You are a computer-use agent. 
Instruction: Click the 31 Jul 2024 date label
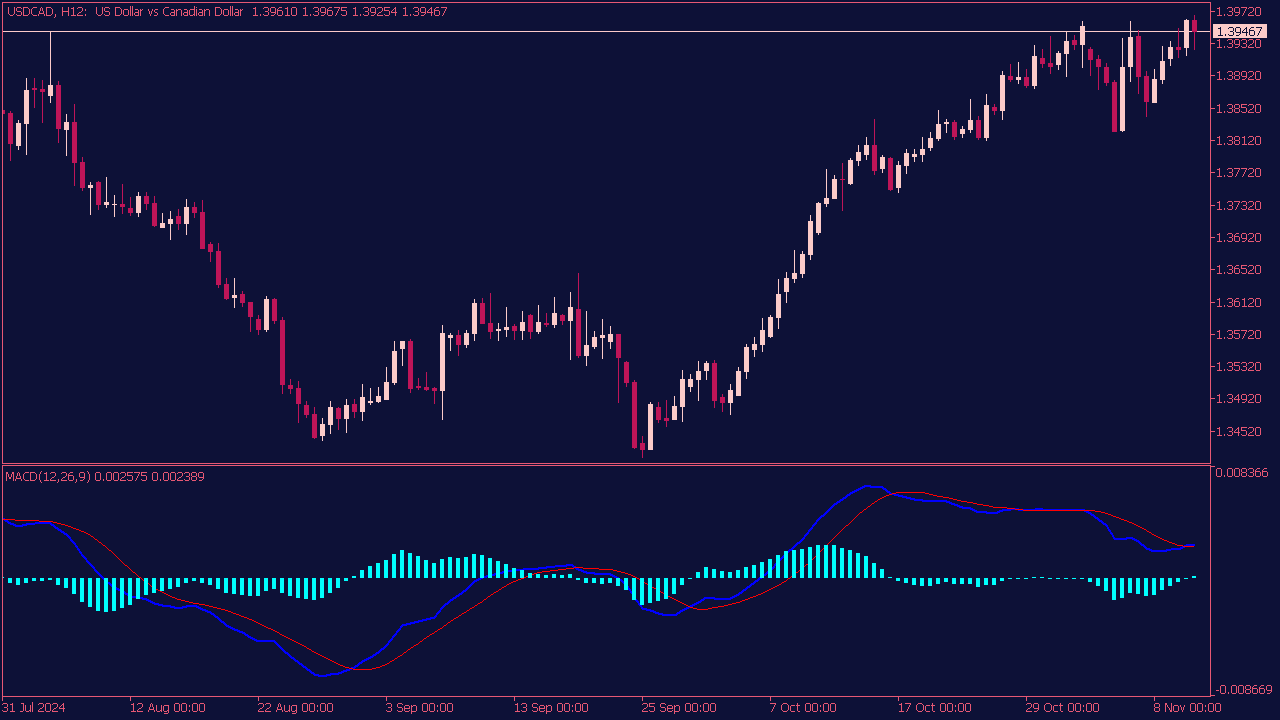tap(34, 708)
